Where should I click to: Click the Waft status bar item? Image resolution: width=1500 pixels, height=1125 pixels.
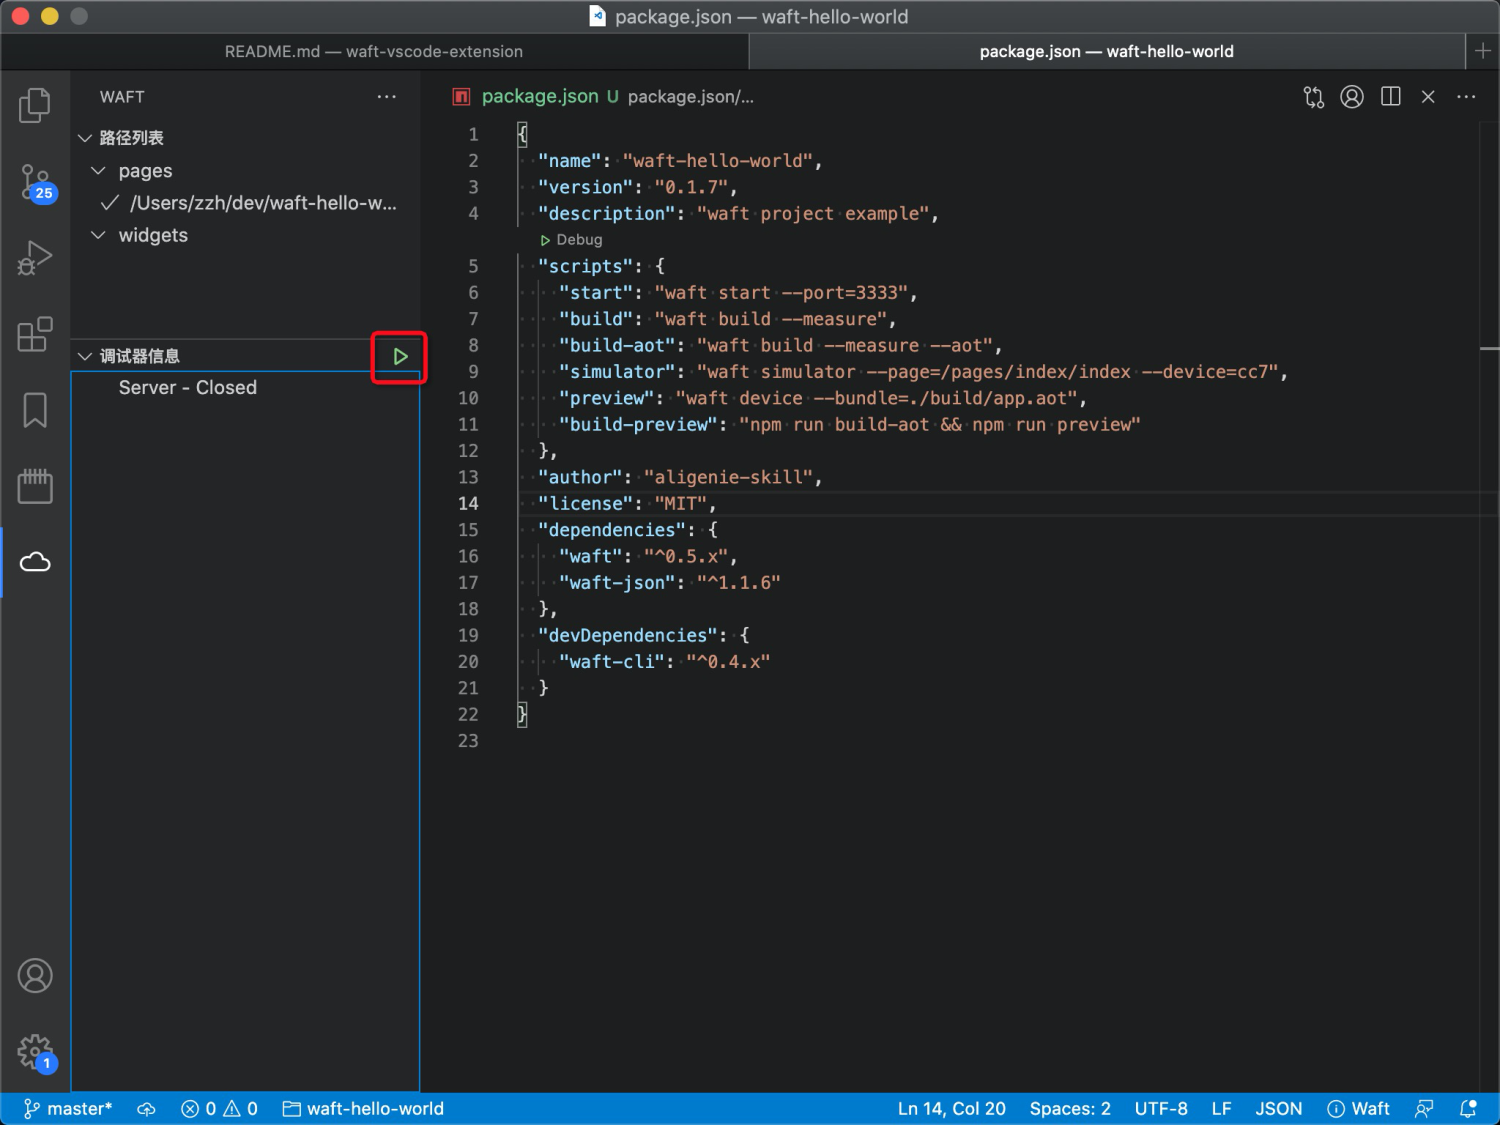pyautogui.click(x=1358, y=1109)
